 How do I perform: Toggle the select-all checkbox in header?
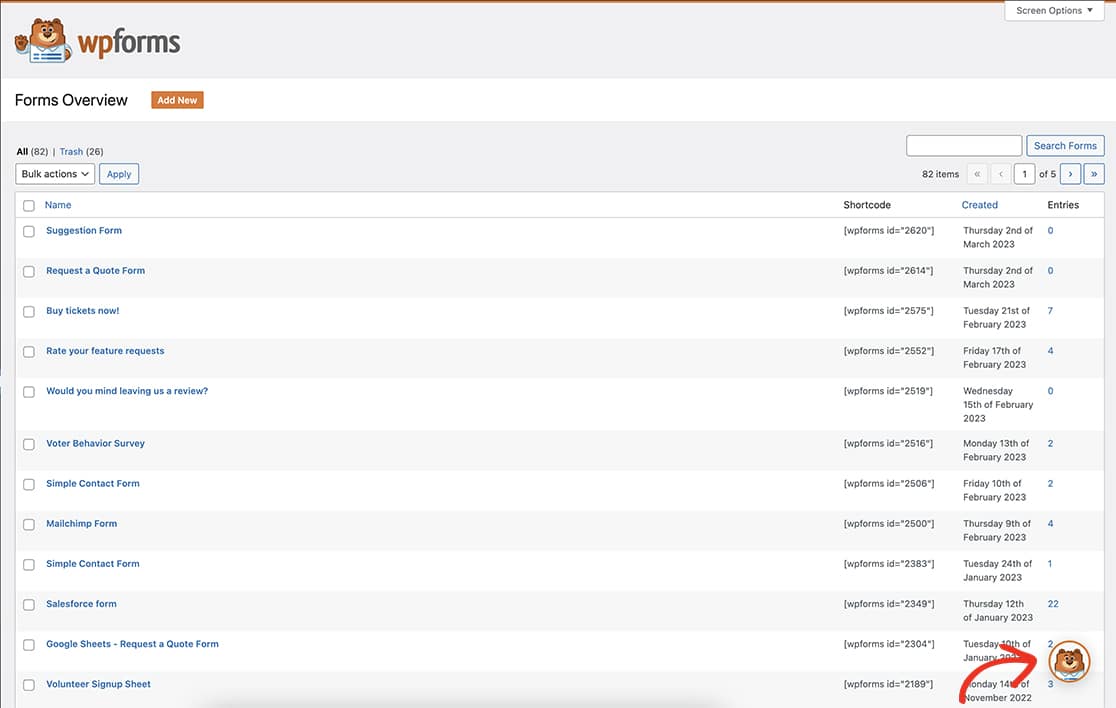[28, 206]
